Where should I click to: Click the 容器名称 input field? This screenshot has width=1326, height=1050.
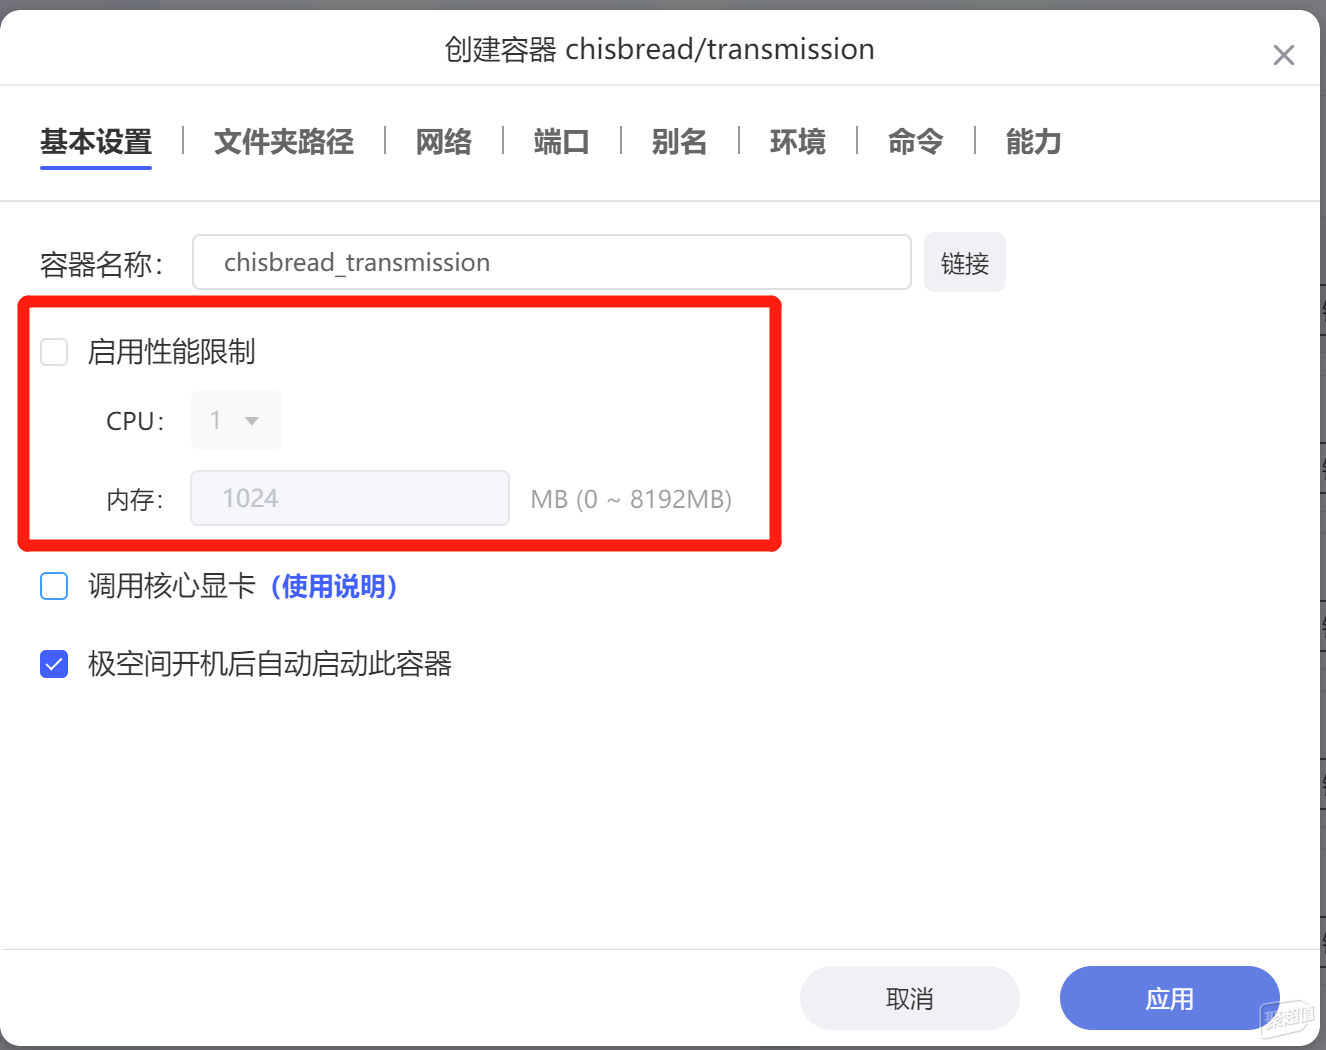[552, 262]
